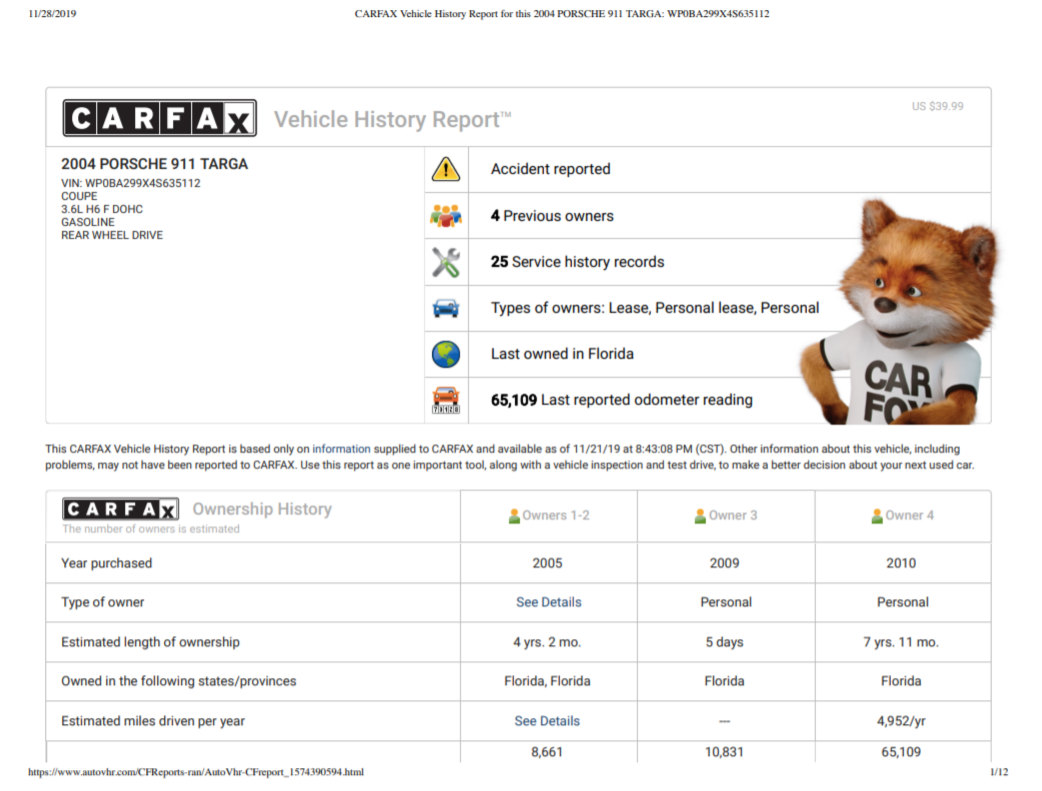Click the blue car types of owners icon
1042x791 pixels.
446,308
